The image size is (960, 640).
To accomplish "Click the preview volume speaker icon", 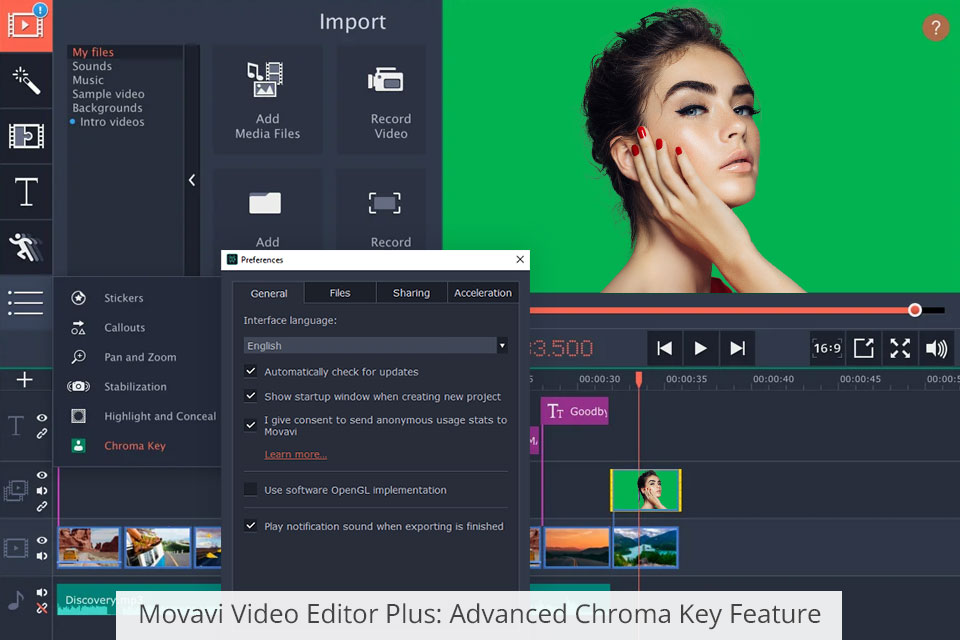I will pyautogui.click(x=936, y=348).
